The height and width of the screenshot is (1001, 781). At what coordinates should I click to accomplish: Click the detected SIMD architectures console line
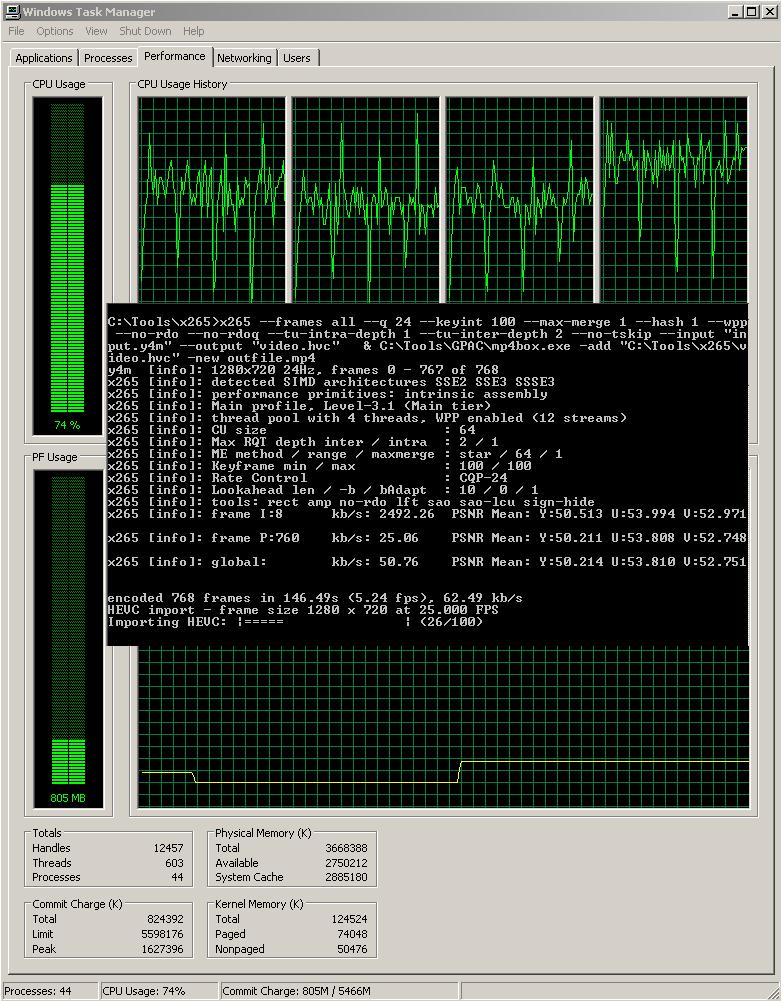point(331,382)
